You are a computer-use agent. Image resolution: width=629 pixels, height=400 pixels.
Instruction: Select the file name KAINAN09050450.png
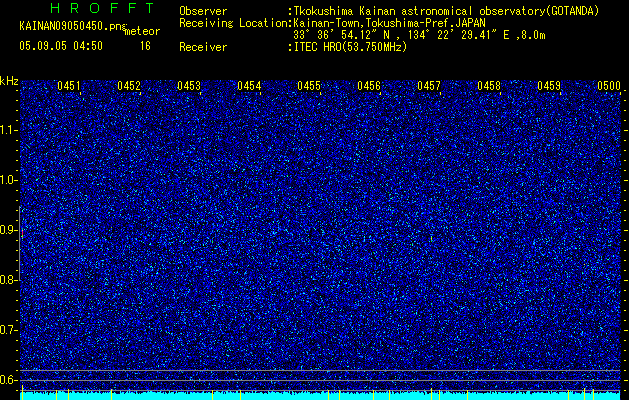coord(72,26)
